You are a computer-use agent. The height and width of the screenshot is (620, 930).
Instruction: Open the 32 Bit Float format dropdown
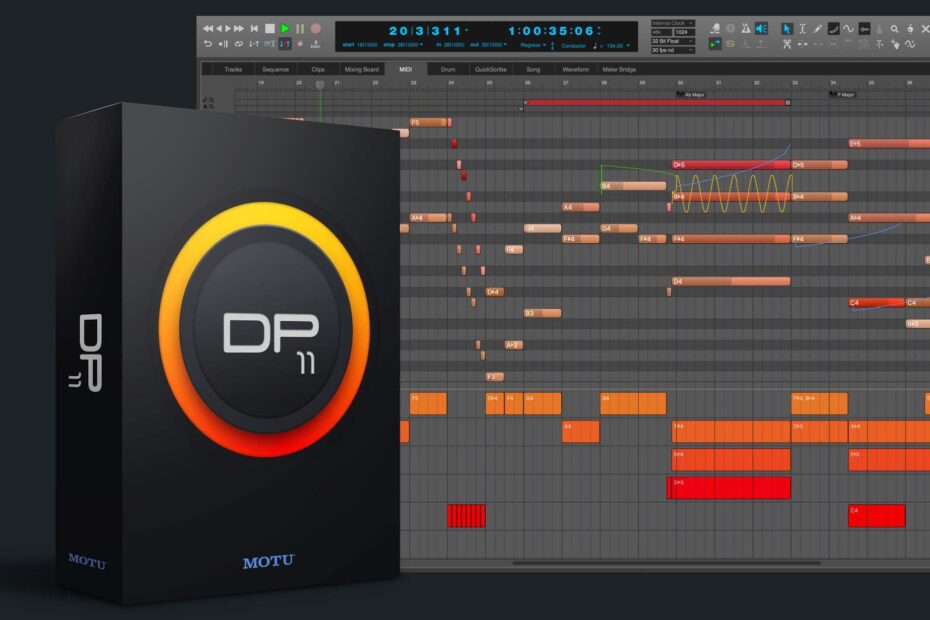click(673, 41)
